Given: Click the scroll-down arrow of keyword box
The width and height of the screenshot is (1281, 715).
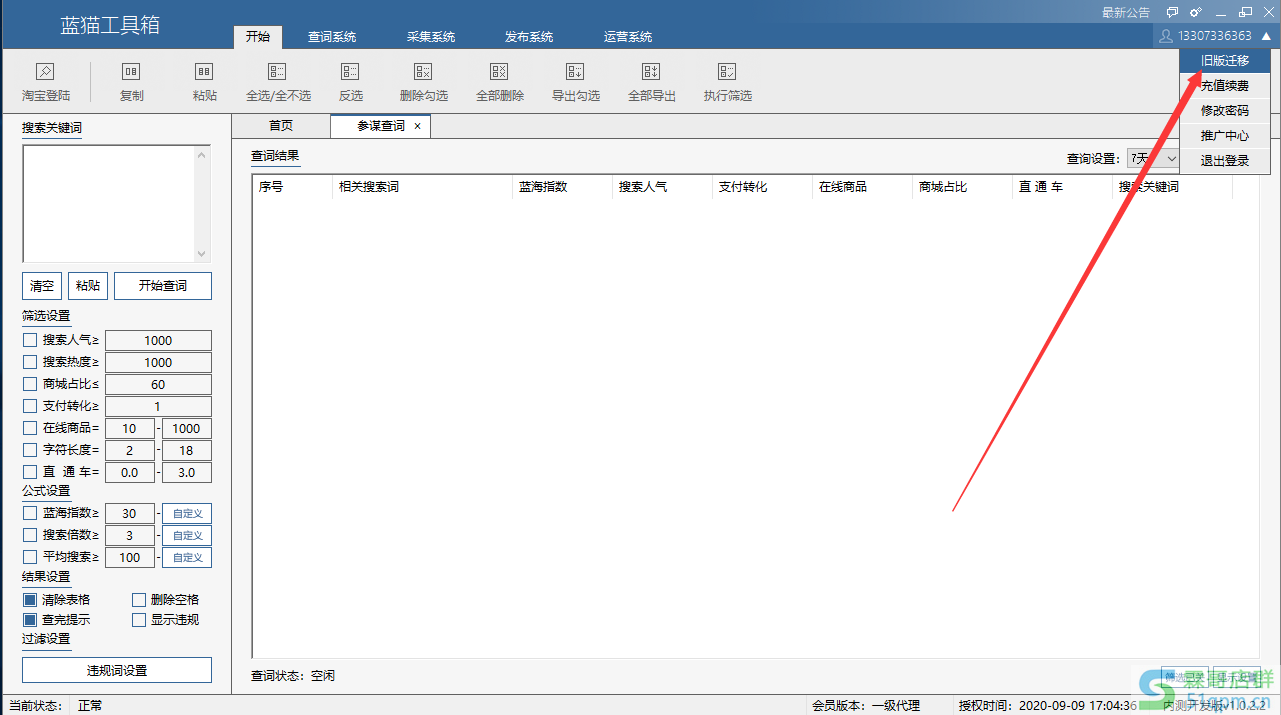Looking at the screenshot, I should [x=202, y=254].
